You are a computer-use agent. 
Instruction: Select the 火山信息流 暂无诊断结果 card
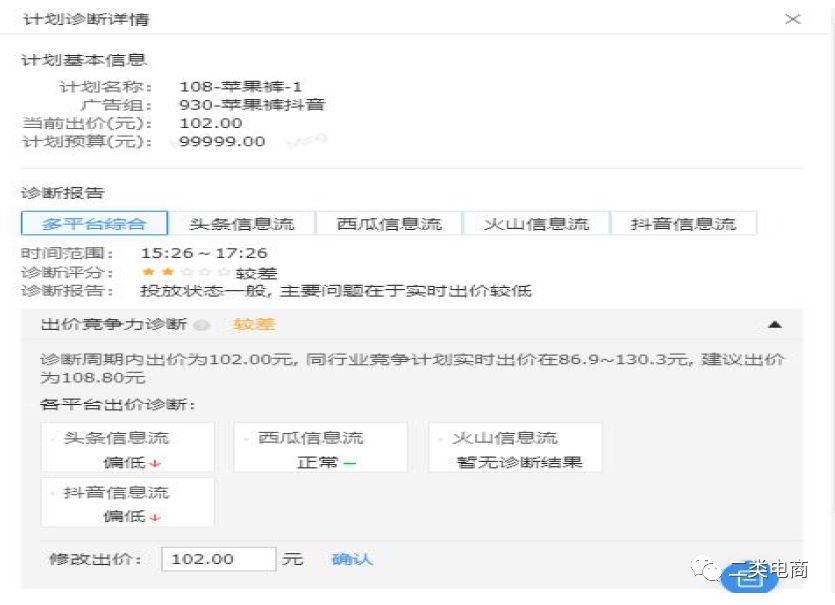[x=515, y=446]
